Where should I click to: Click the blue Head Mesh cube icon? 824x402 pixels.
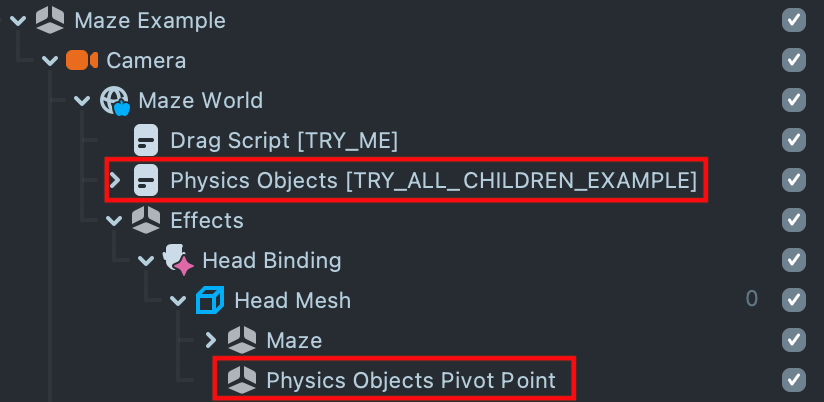coord(210,300)
